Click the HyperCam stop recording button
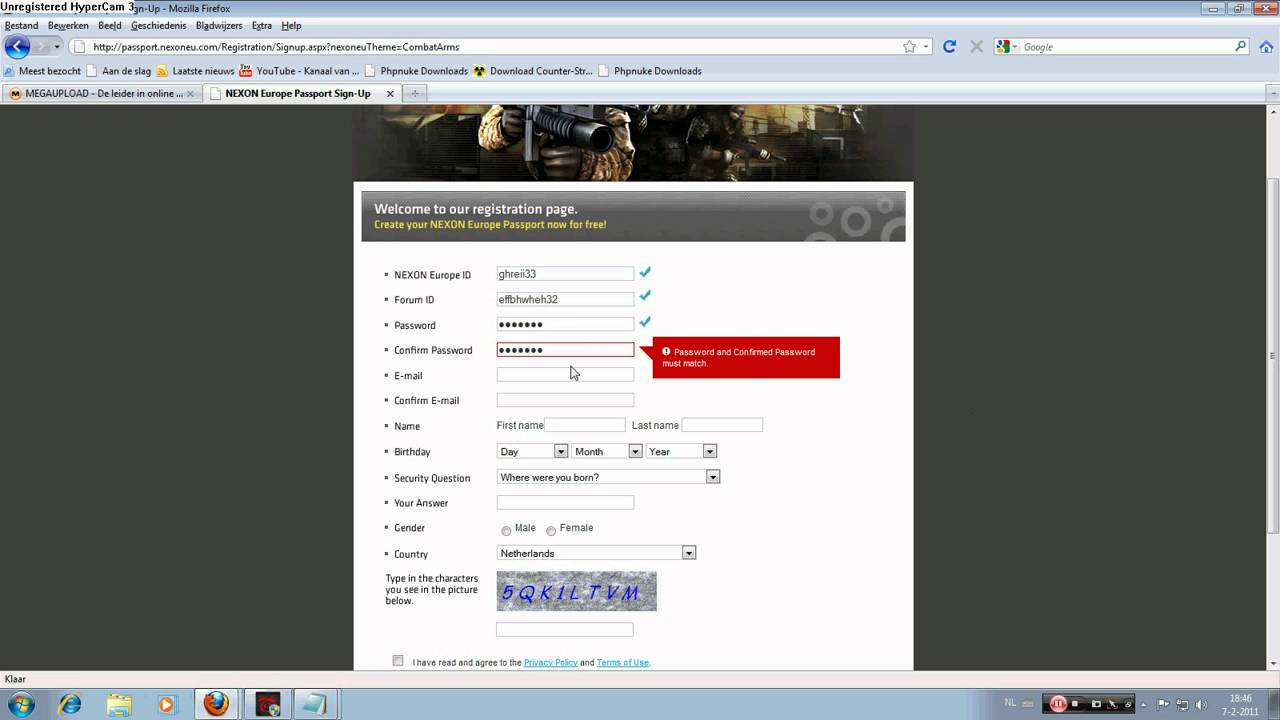 click(x=1075, y=704)
